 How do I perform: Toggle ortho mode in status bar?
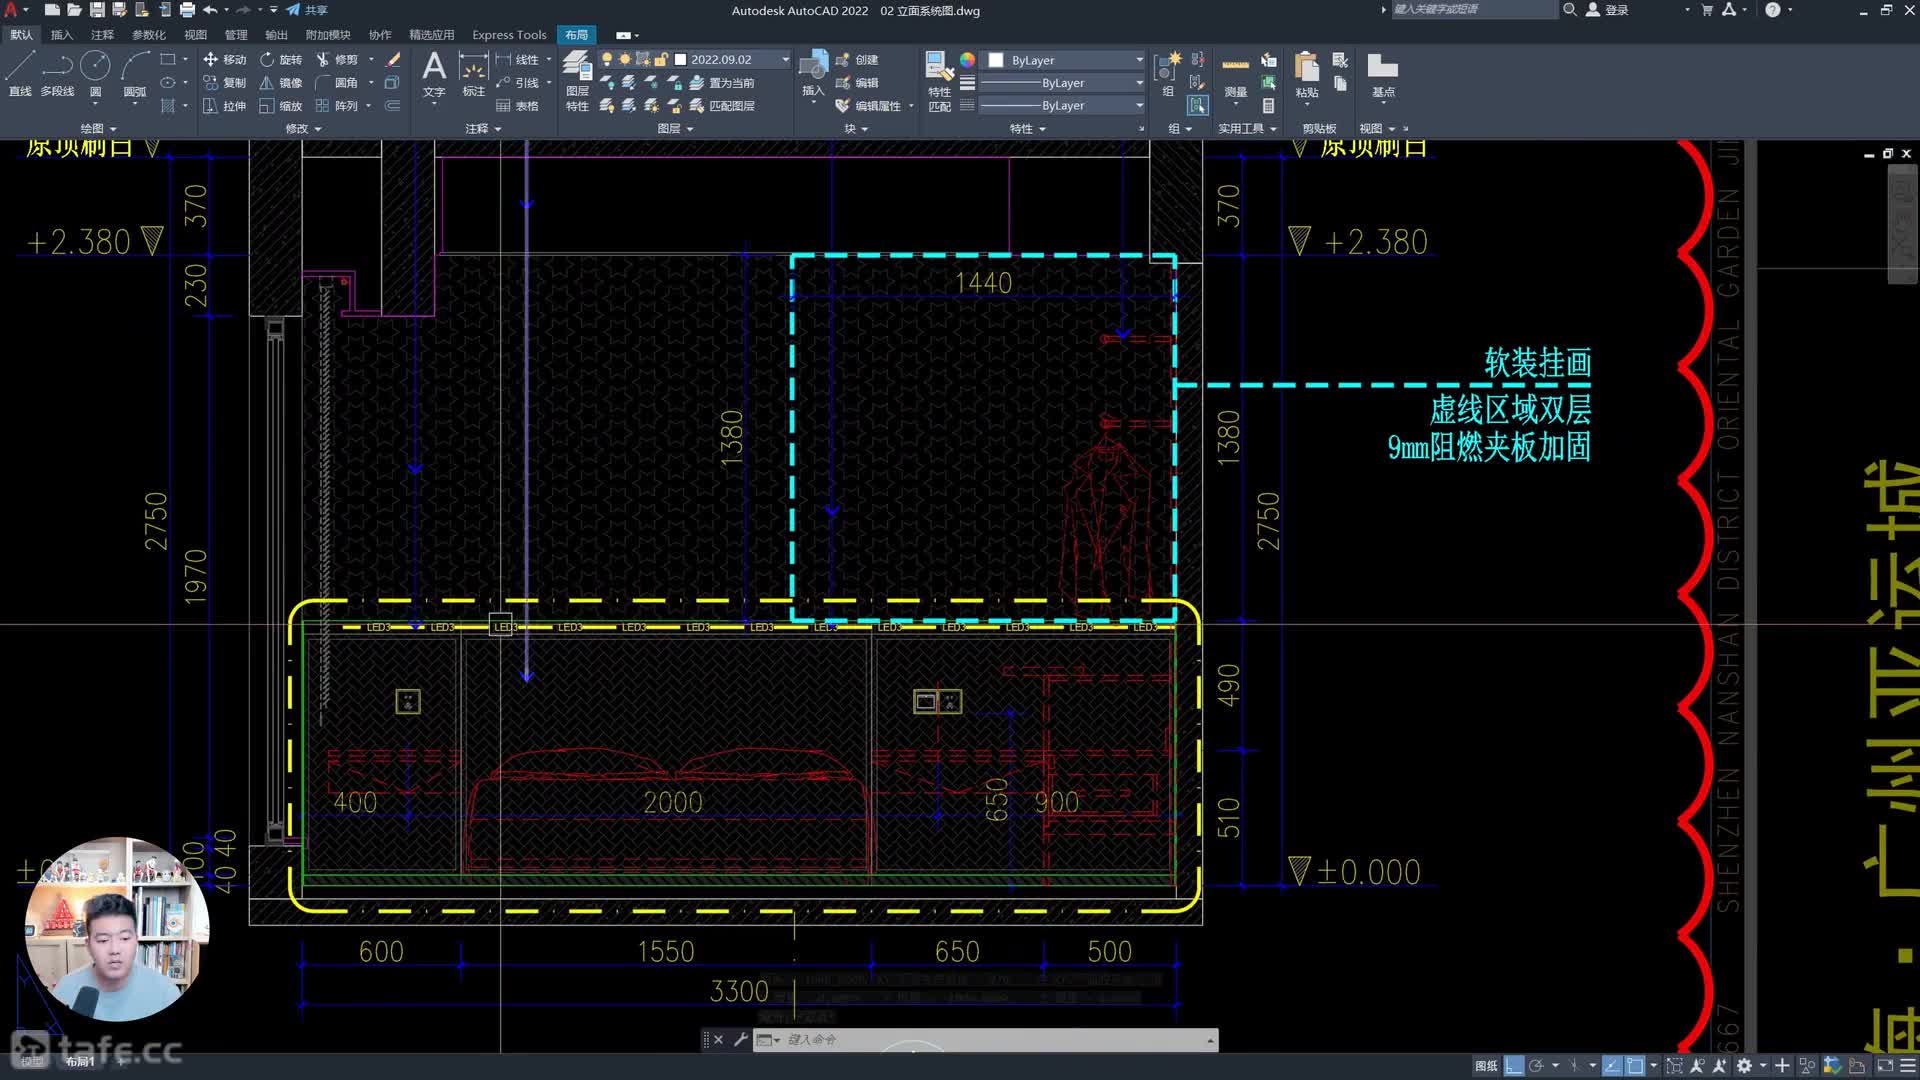tap(1514, 1066)
